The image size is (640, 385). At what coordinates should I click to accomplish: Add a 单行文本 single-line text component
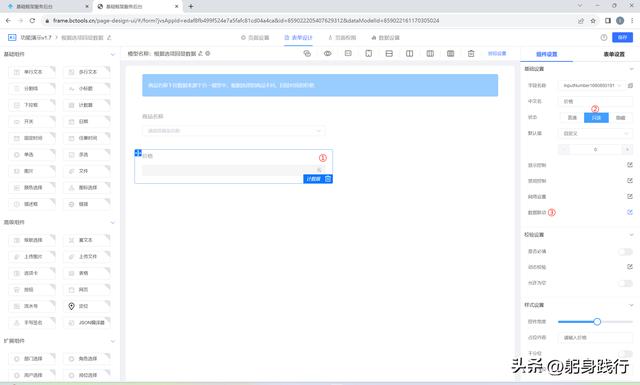32,72
